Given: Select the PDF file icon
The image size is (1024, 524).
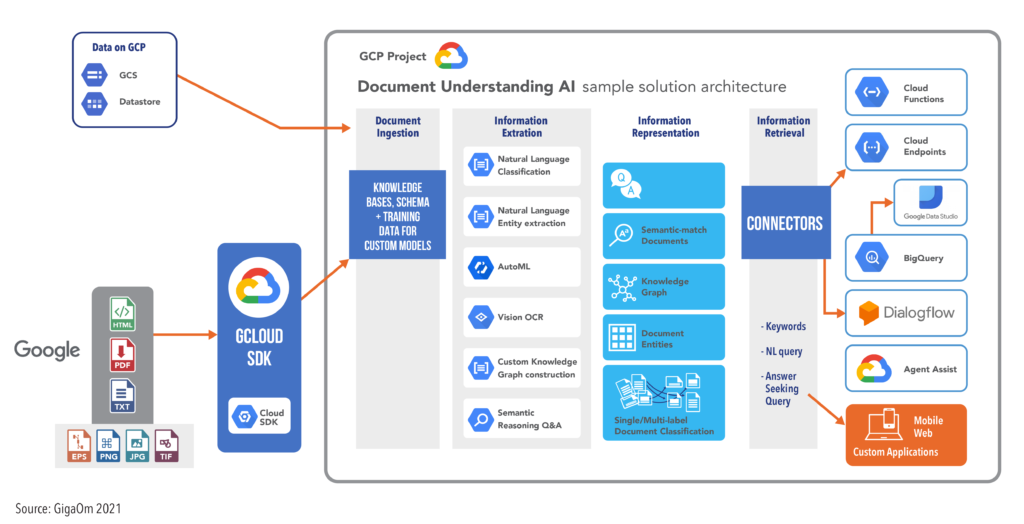Looking at the screenshot, I should click(122, 355).
